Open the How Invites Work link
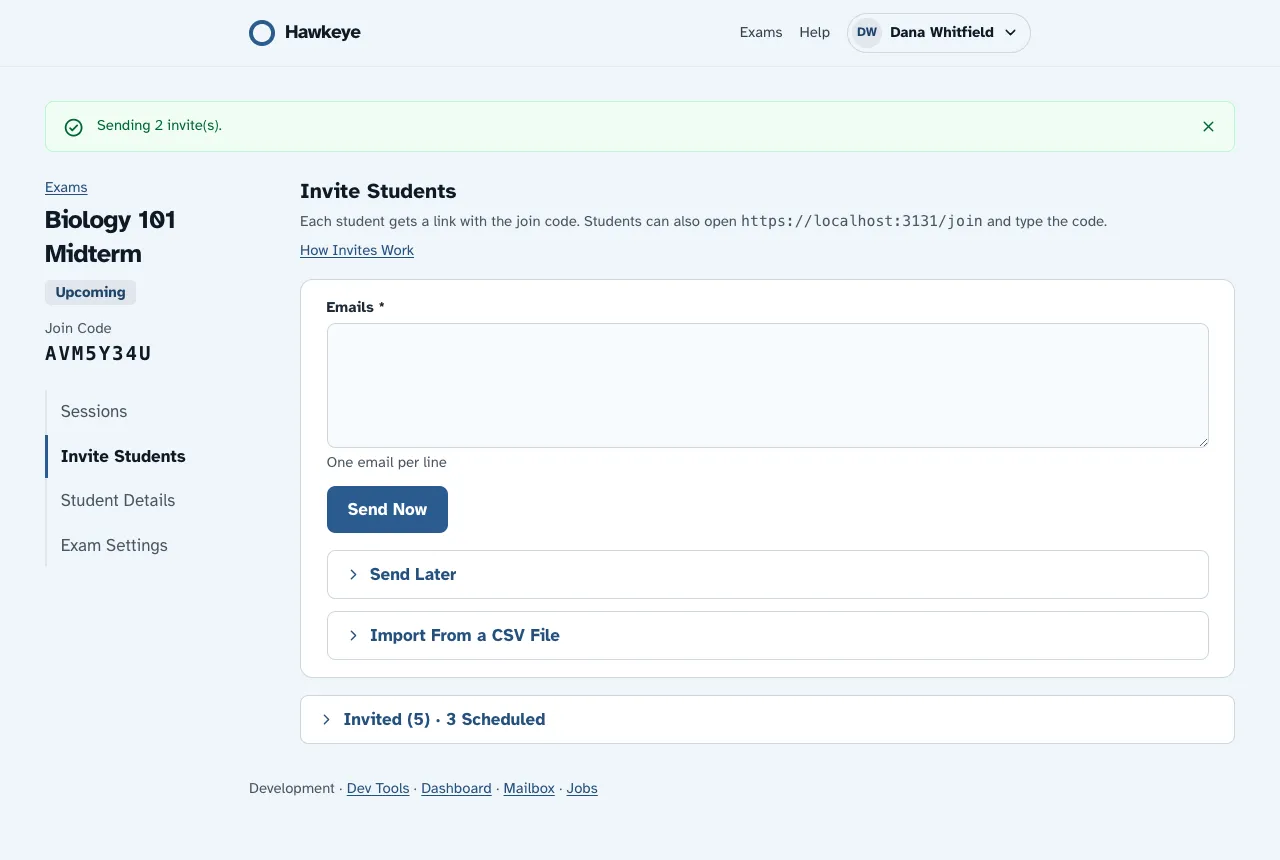1280x860 pixels. pos(357,251)
